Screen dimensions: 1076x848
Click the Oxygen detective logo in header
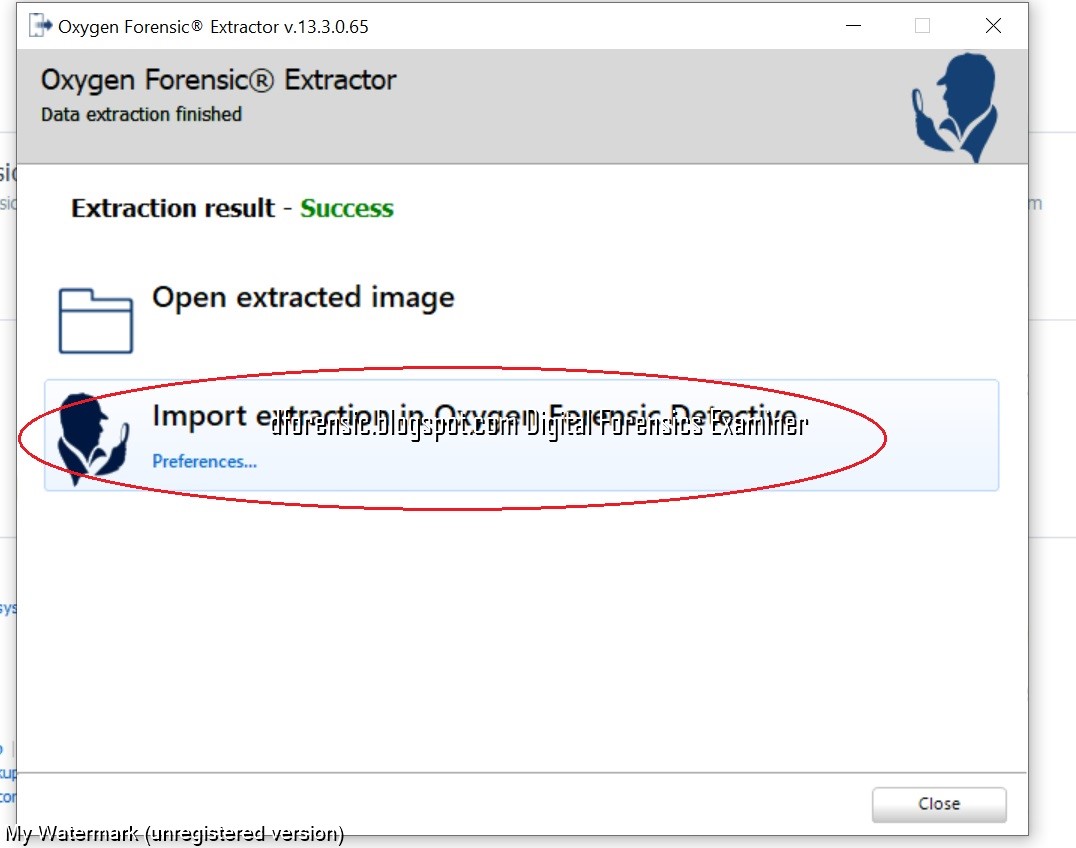955,108
